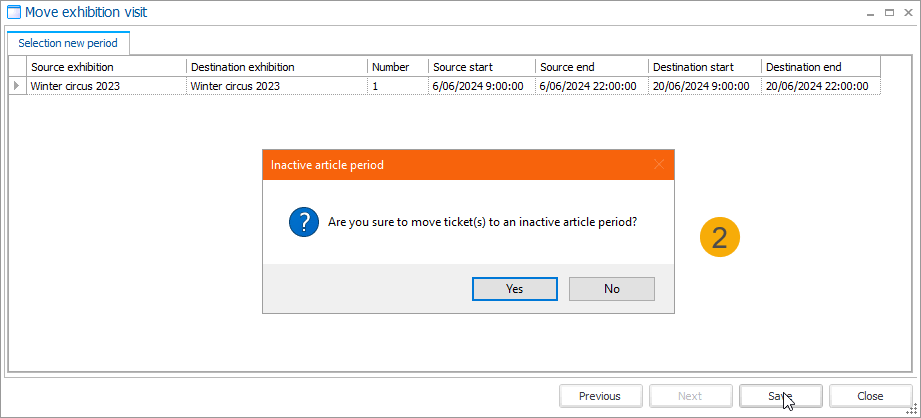The width and height of the screenshot is (921, 418).
Task: Click the Previous button
Action: point(599,396)
